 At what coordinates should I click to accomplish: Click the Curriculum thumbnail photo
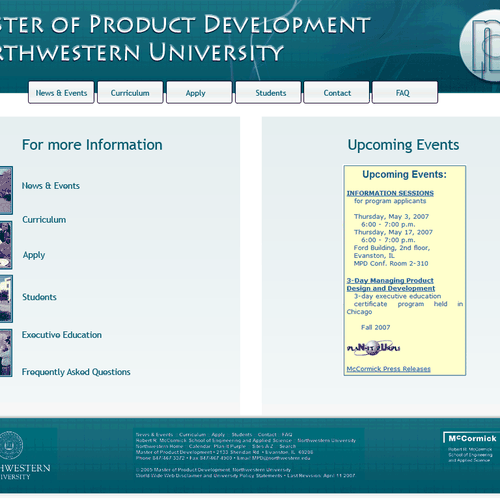point(6,245)
